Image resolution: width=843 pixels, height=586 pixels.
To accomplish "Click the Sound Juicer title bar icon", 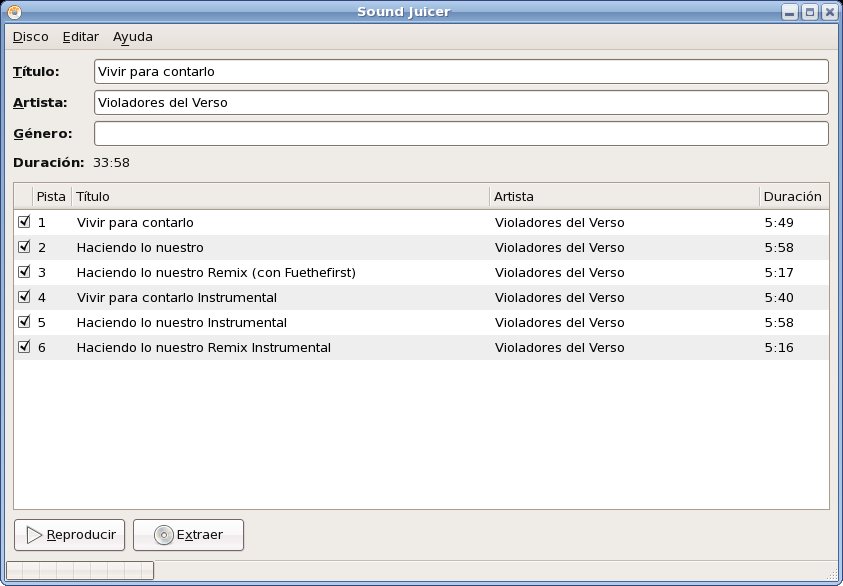I will click(14, 12).
